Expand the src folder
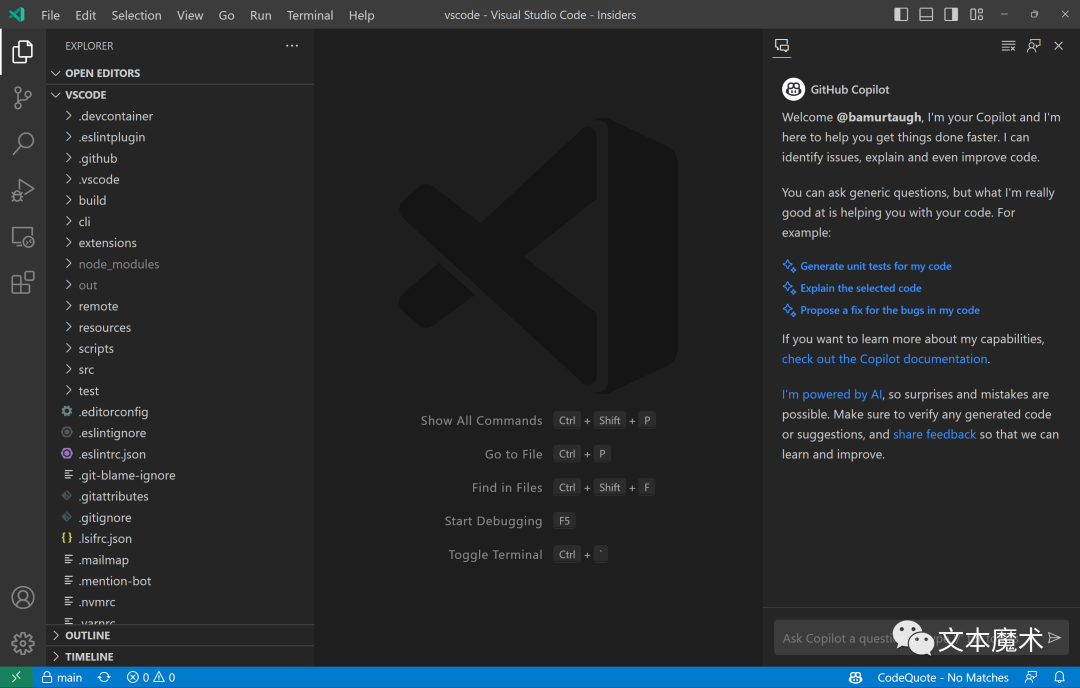 180,369
